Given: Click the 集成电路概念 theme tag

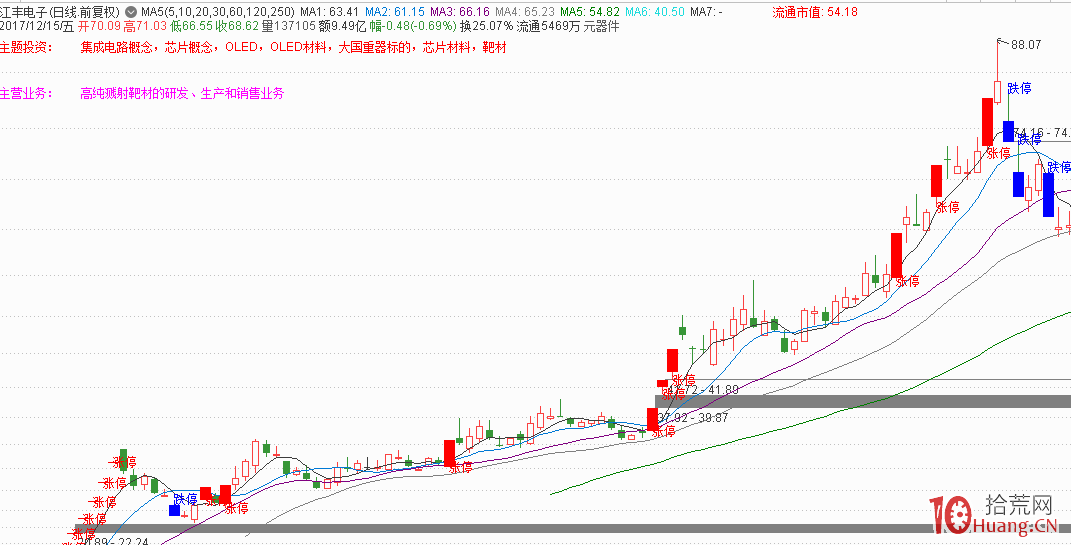Looking at the screenshot, I should point(117,48).
